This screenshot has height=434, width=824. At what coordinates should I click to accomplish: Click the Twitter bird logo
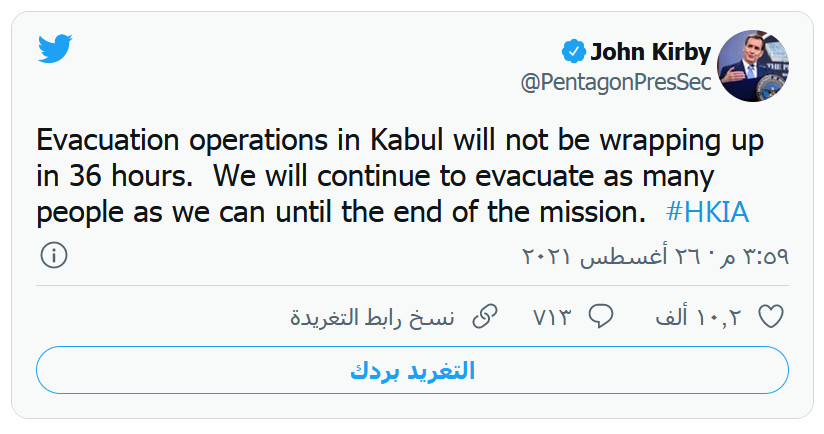pos(55,49)
